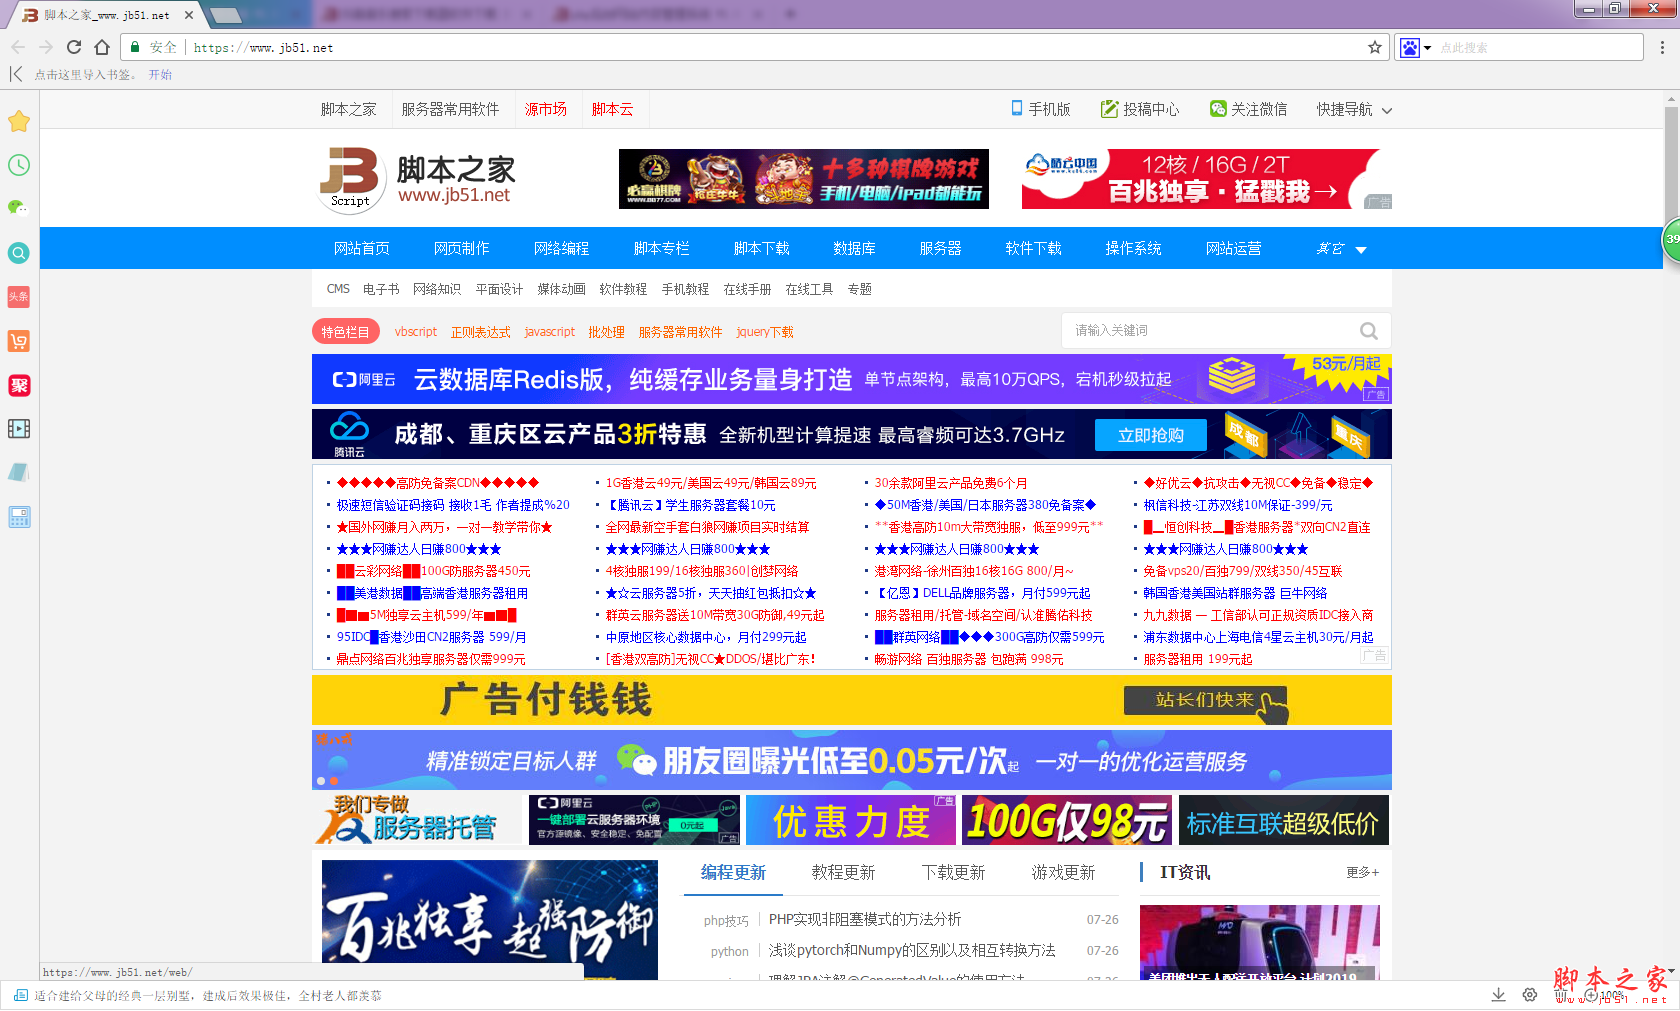The height and width of the screenshot is (1011, 1680).
Task: Open the search engine selector dropdown
Action: pyautogui.click(x=1415, y=48)
